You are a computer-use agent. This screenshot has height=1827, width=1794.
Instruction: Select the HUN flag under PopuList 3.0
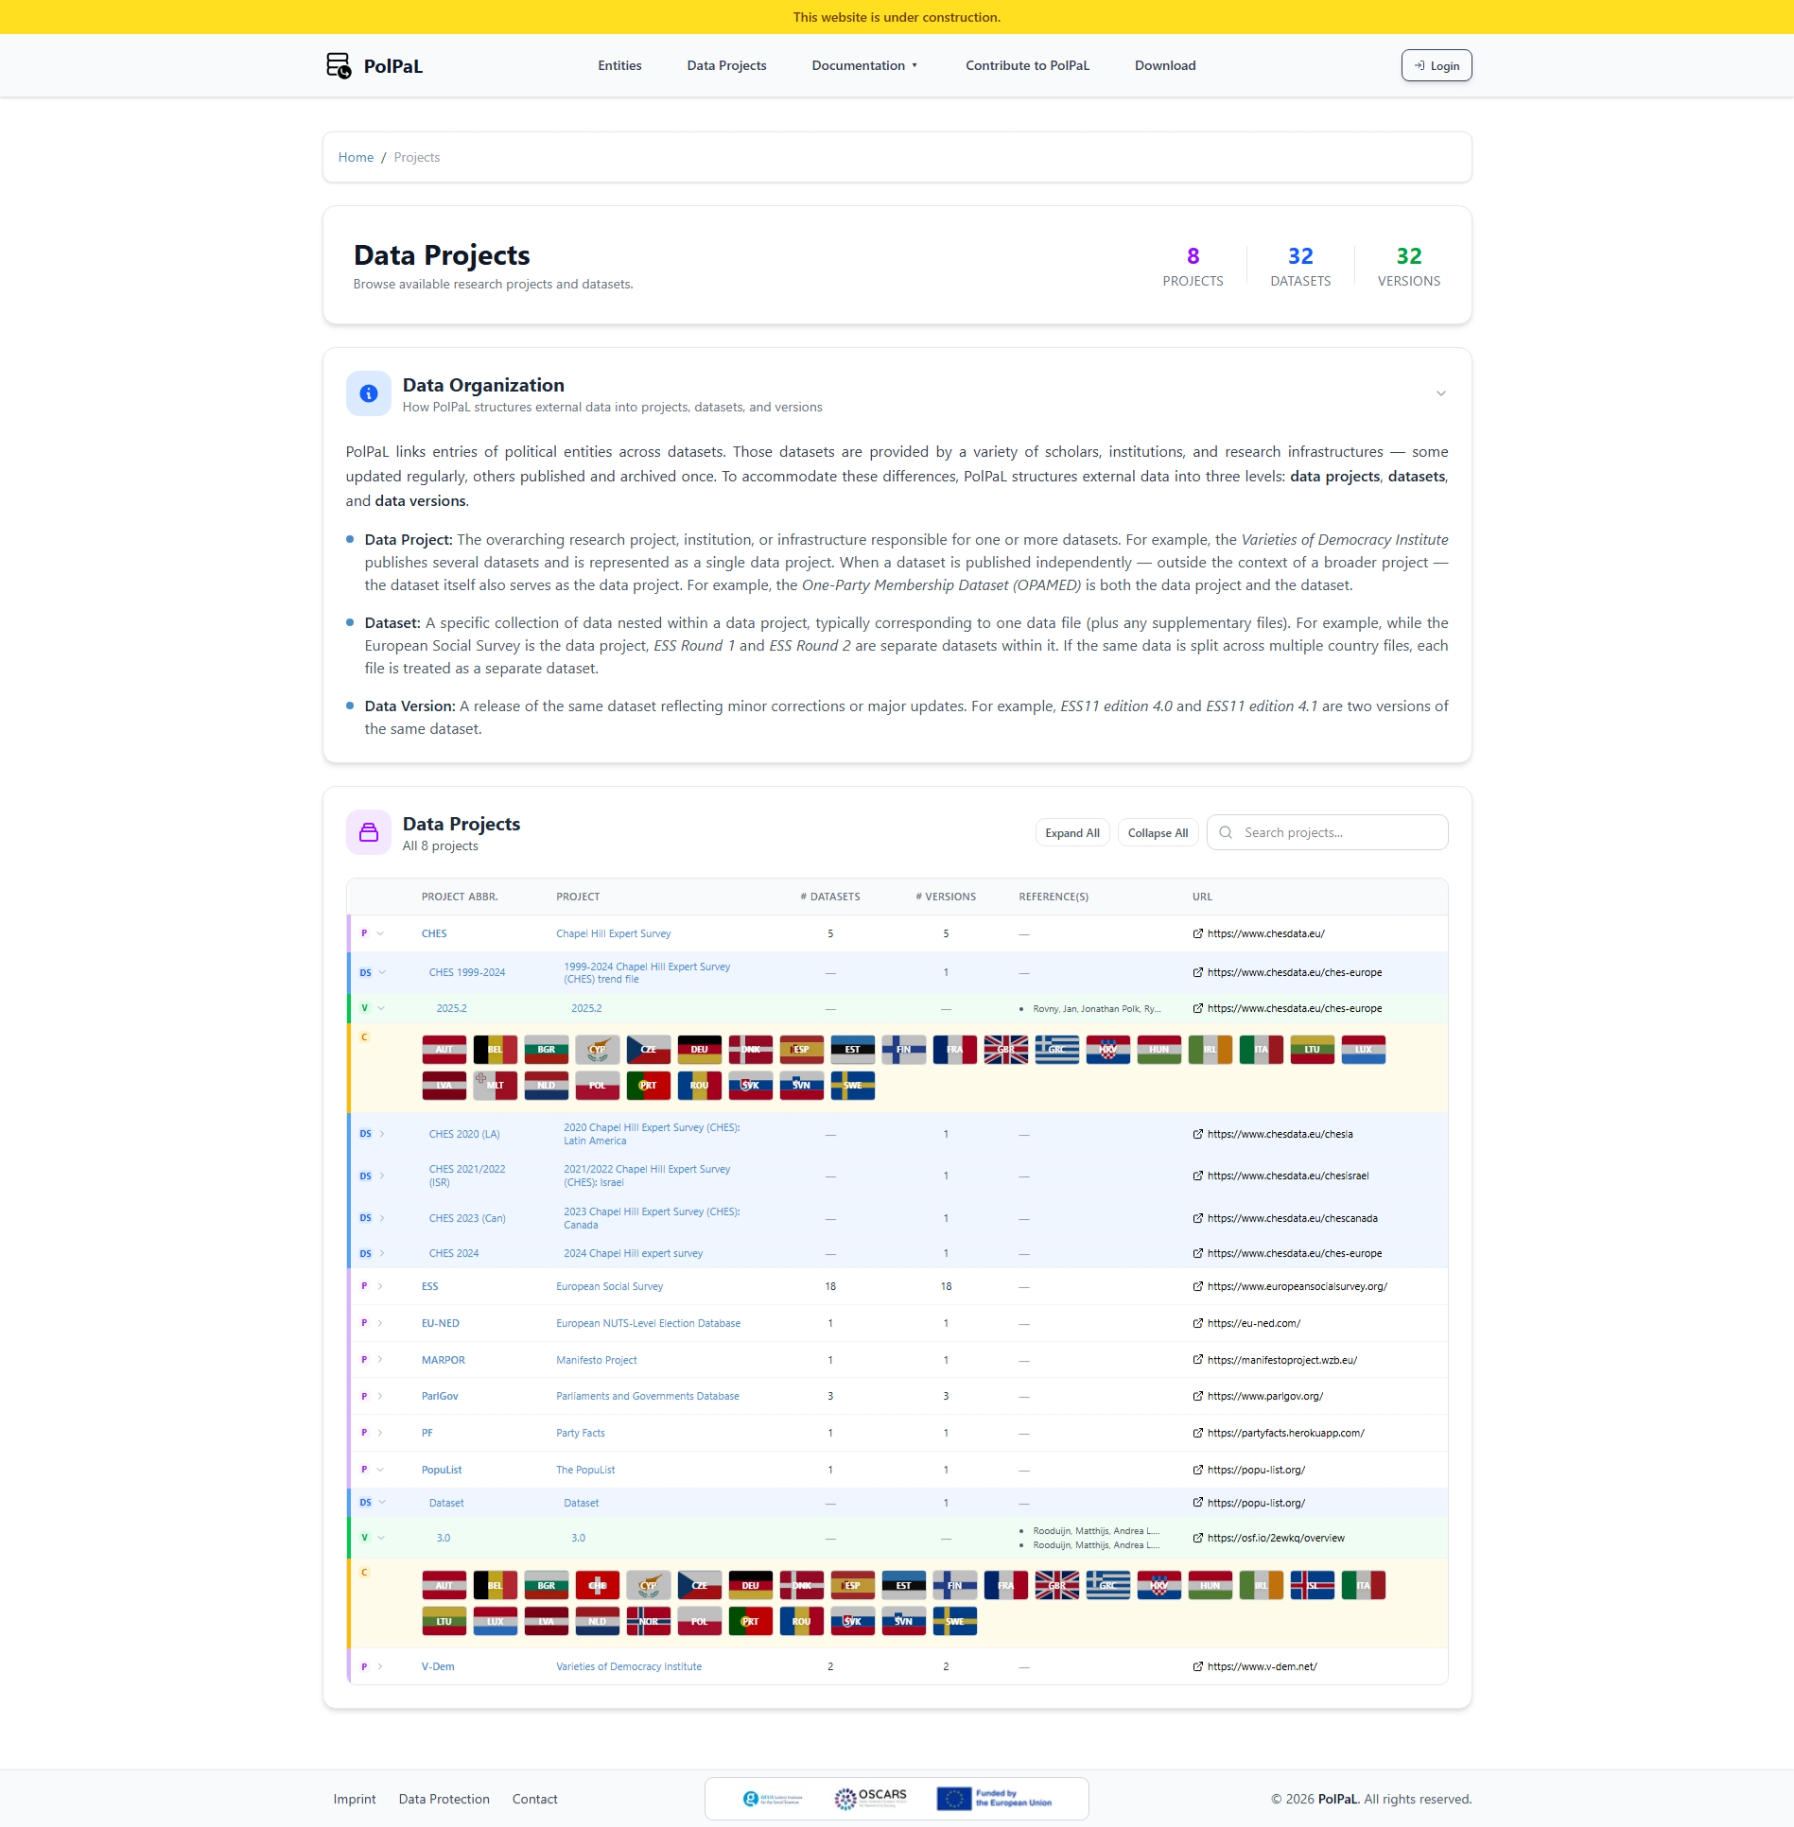pyautogui.click(x=1210, y=1585)
